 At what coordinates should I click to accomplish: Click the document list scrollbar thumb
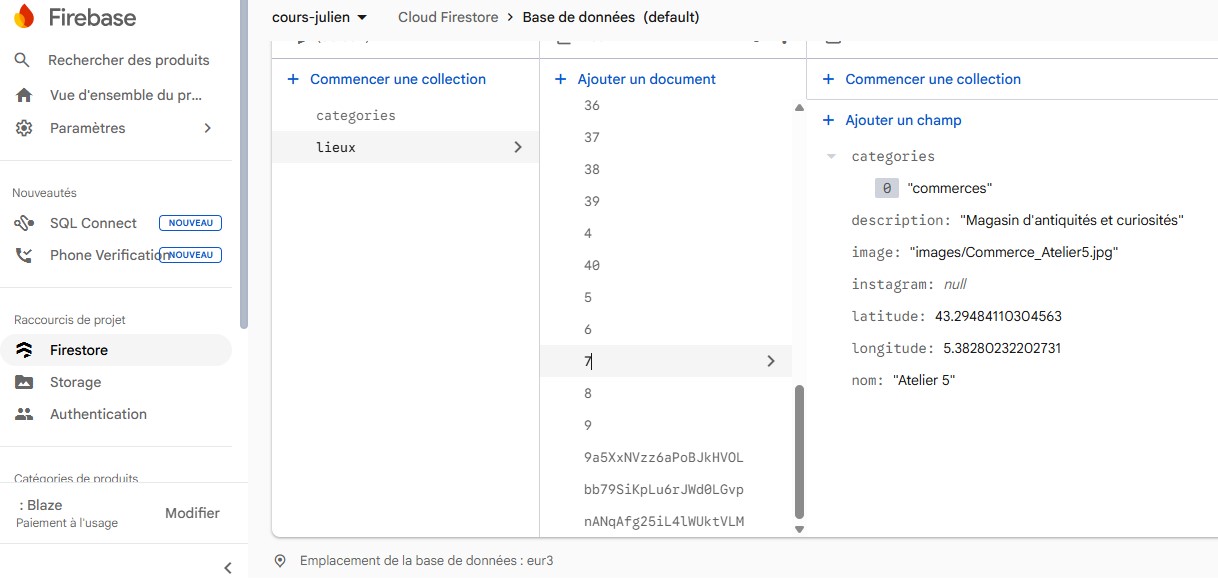[x=798, y=450]
